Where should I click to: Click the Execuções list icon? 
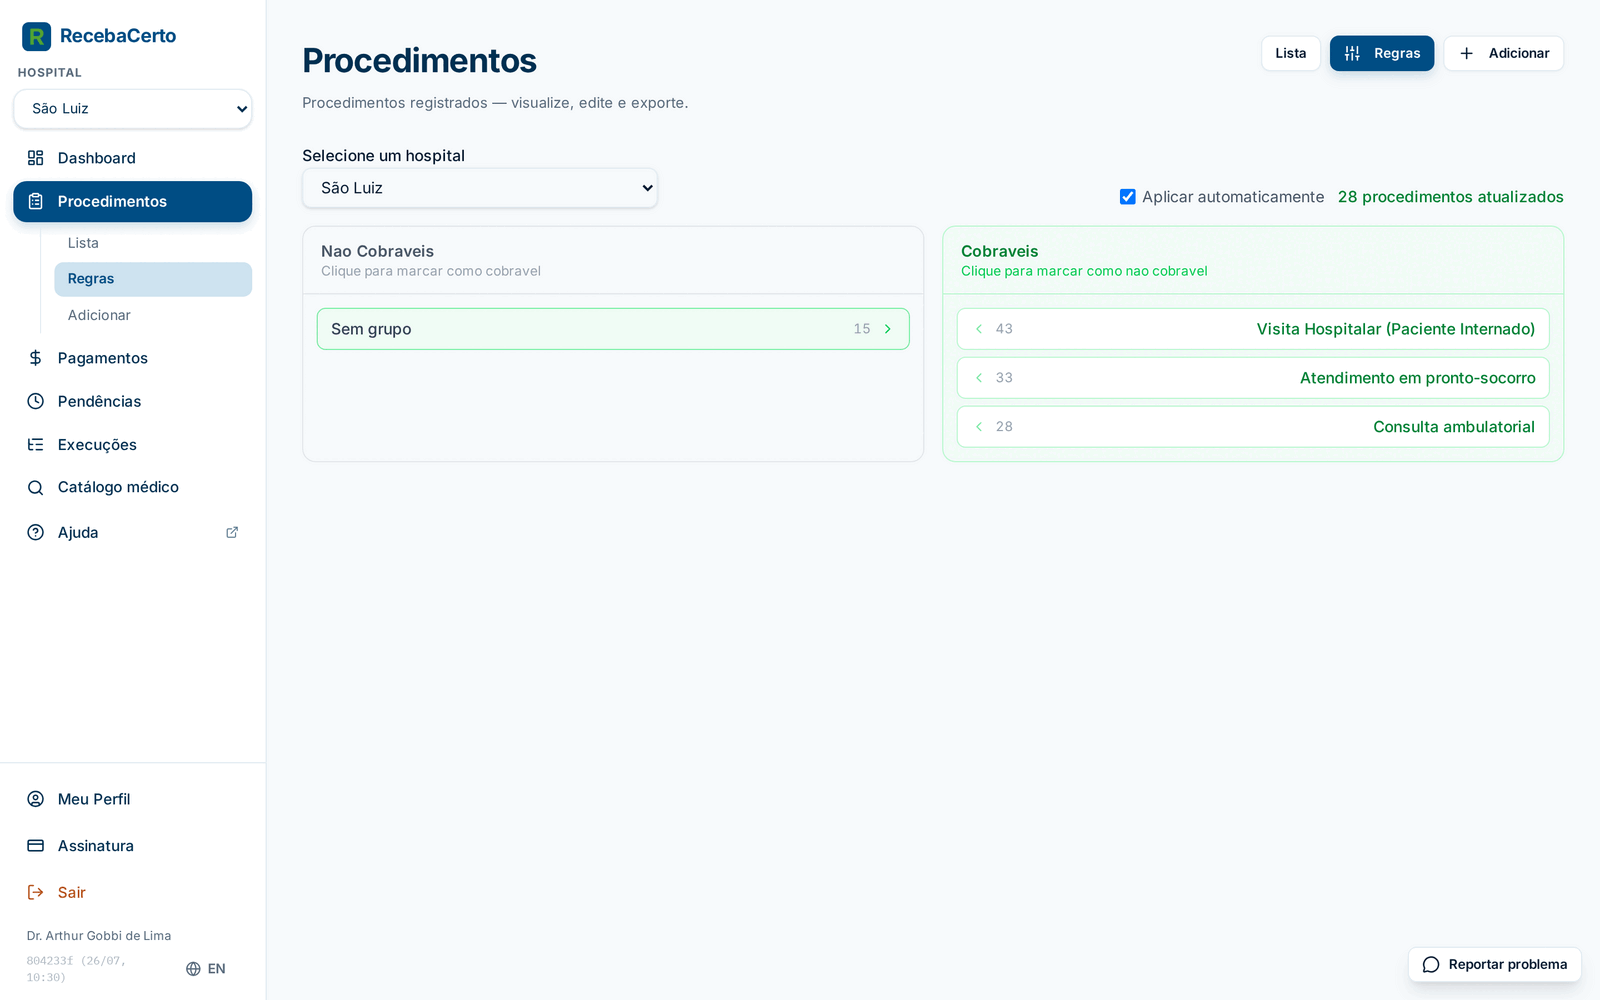click(36, 445)
